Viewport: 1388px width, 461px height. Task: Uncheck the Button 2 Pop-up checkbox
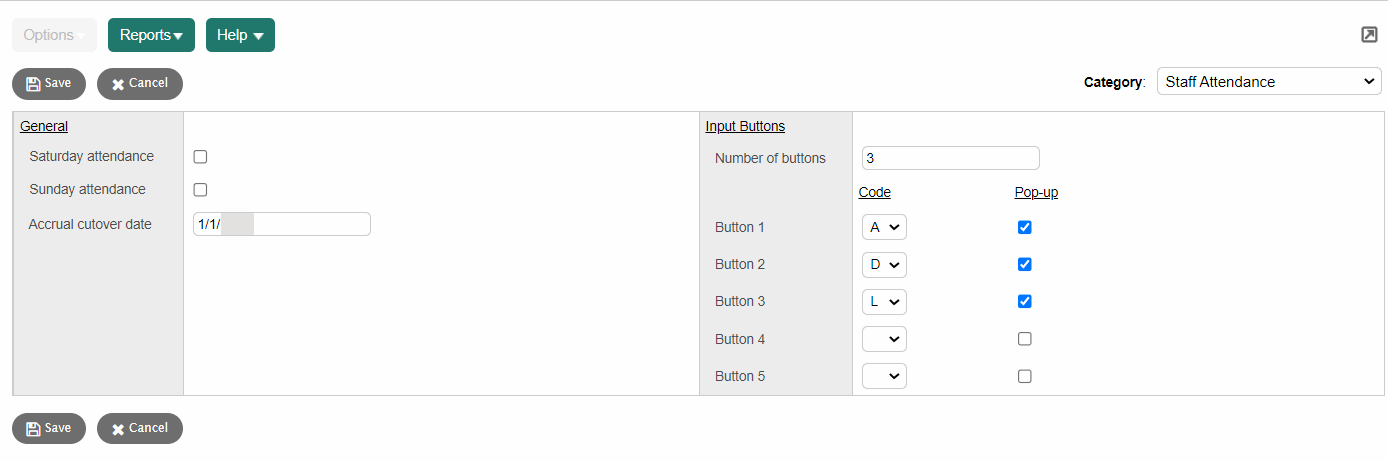(1024, 265)
